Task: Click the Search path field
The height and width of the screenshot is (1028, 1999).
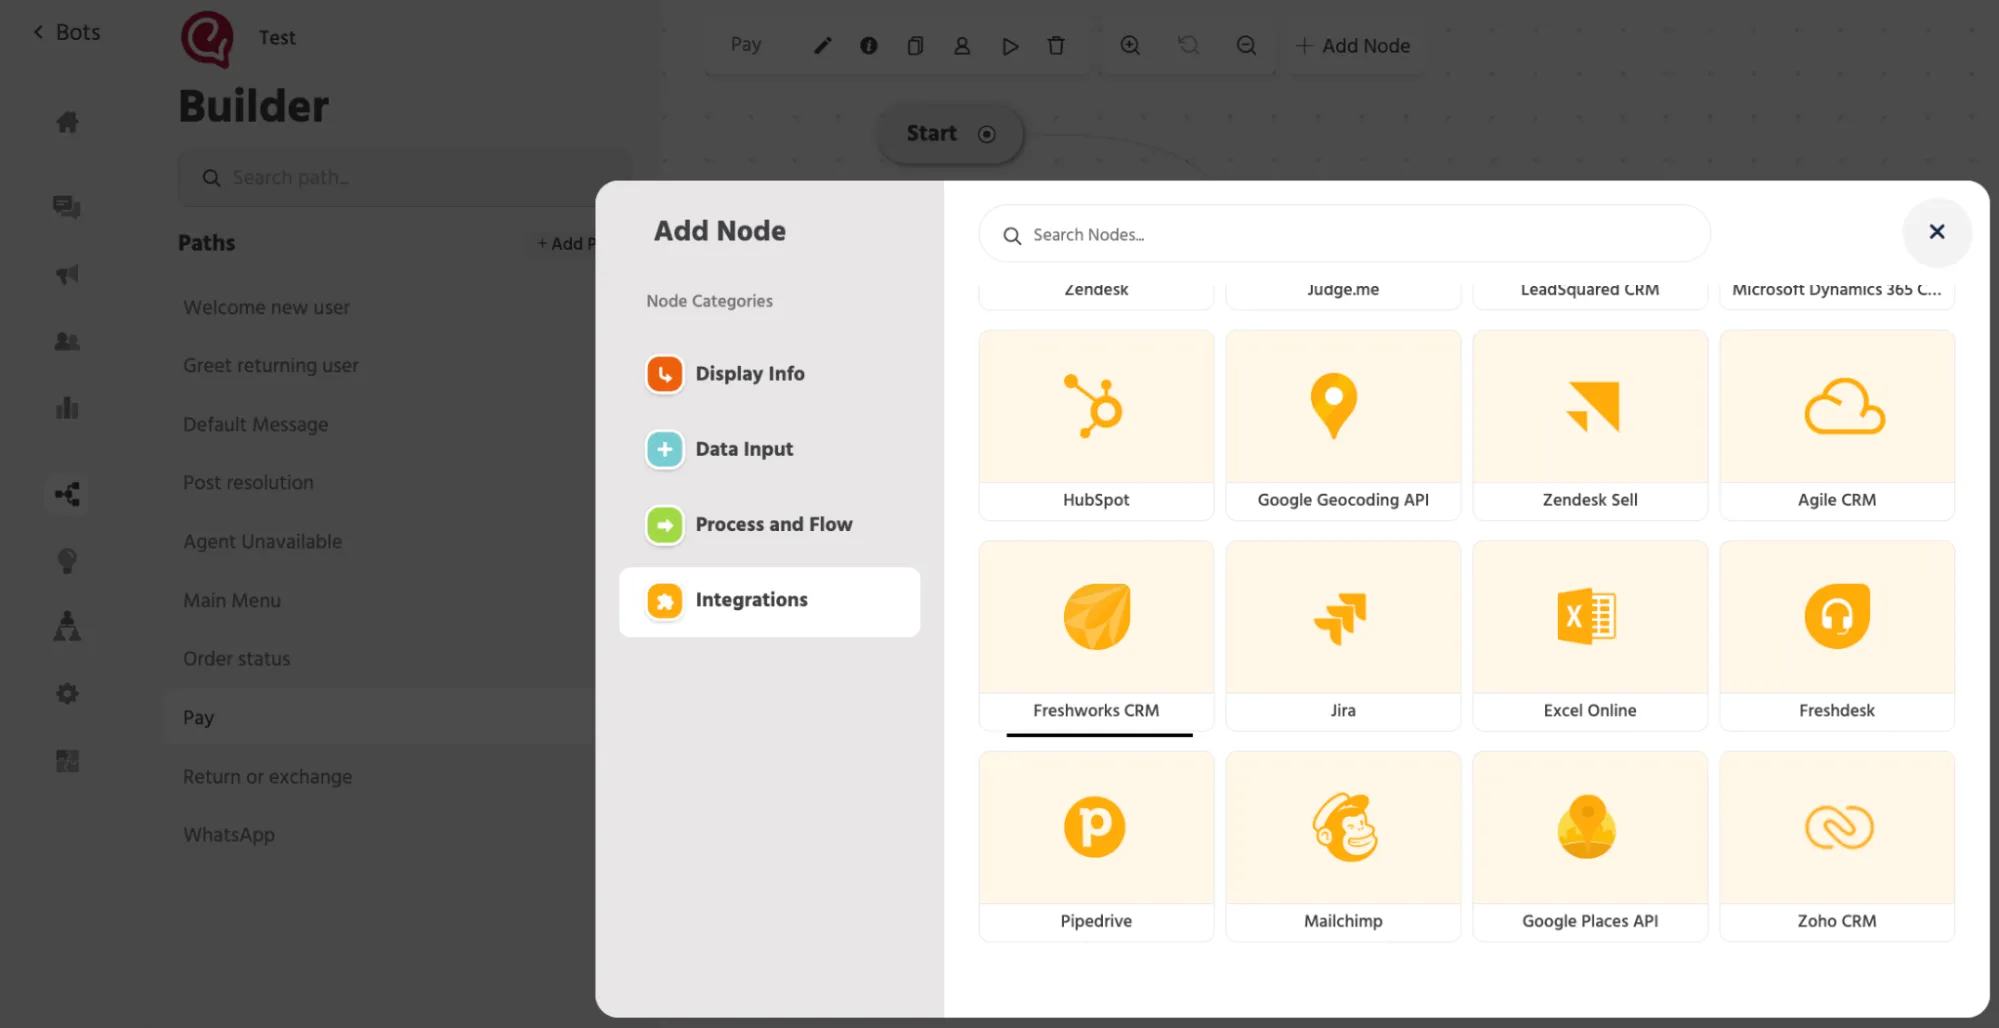Action: [x=404, y=178]
